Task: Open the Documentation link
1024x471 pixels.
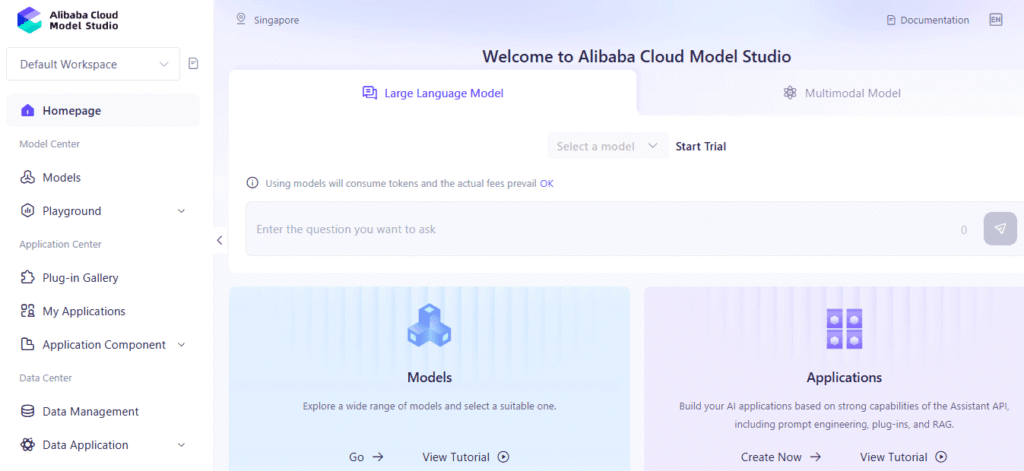Action: (928, 20)
